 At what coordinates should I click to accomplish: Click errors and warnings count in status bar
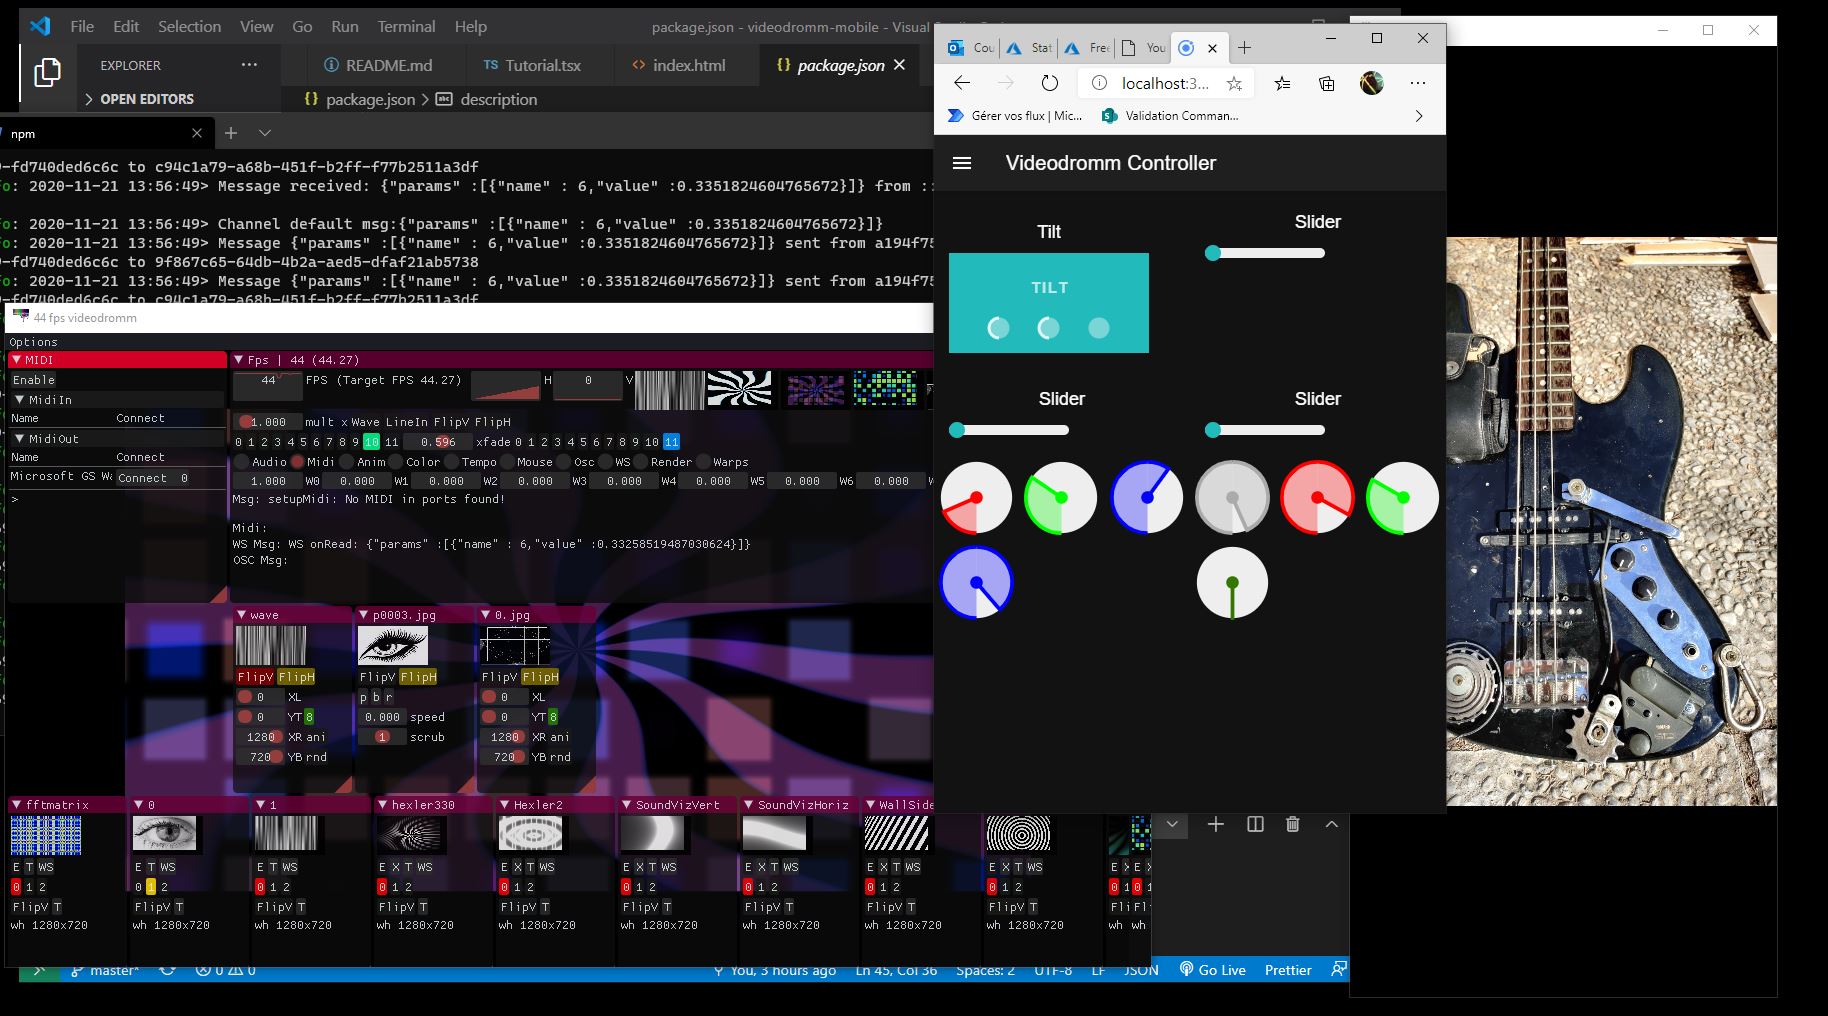point(225,970)
